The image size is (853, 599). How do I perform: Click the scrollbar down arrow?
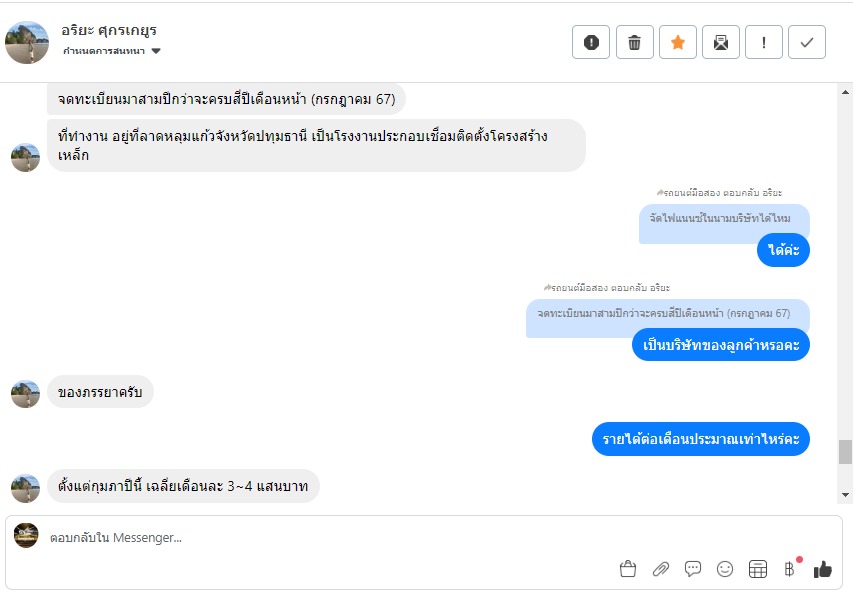pyautogui.click(x=845, y=495)
